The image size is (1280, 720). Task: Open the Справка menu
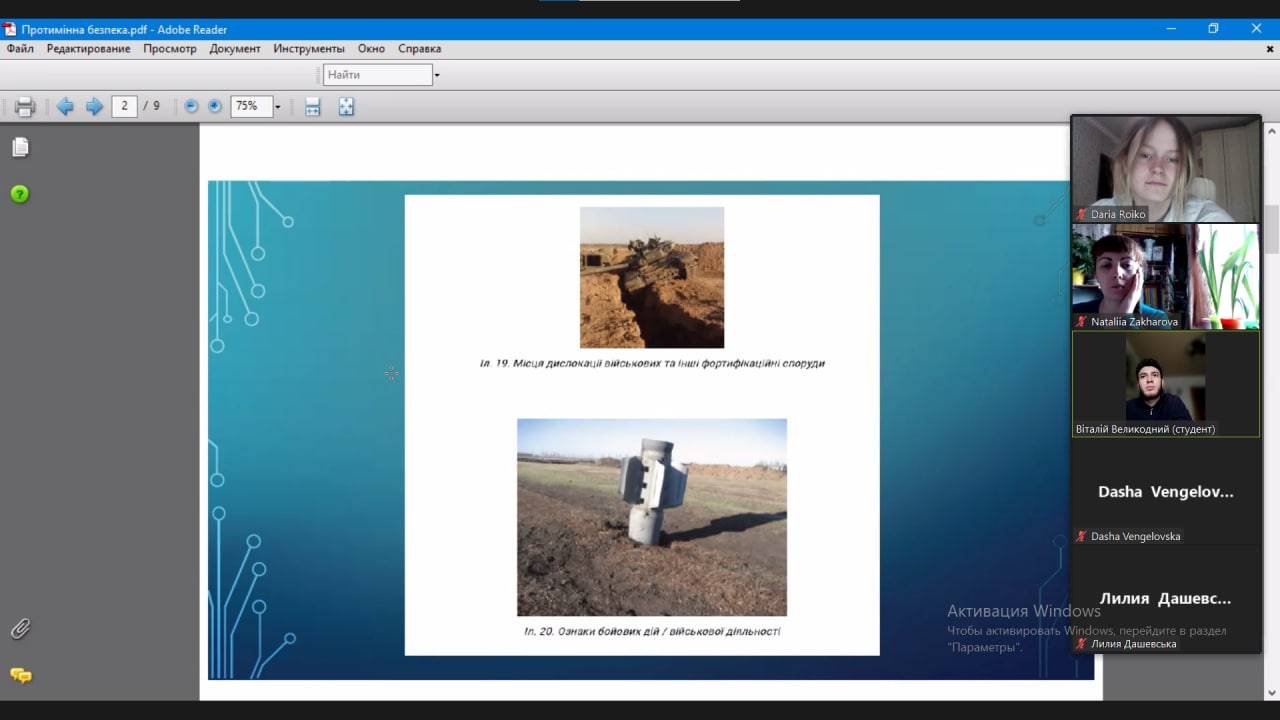[x=419, y=49]
